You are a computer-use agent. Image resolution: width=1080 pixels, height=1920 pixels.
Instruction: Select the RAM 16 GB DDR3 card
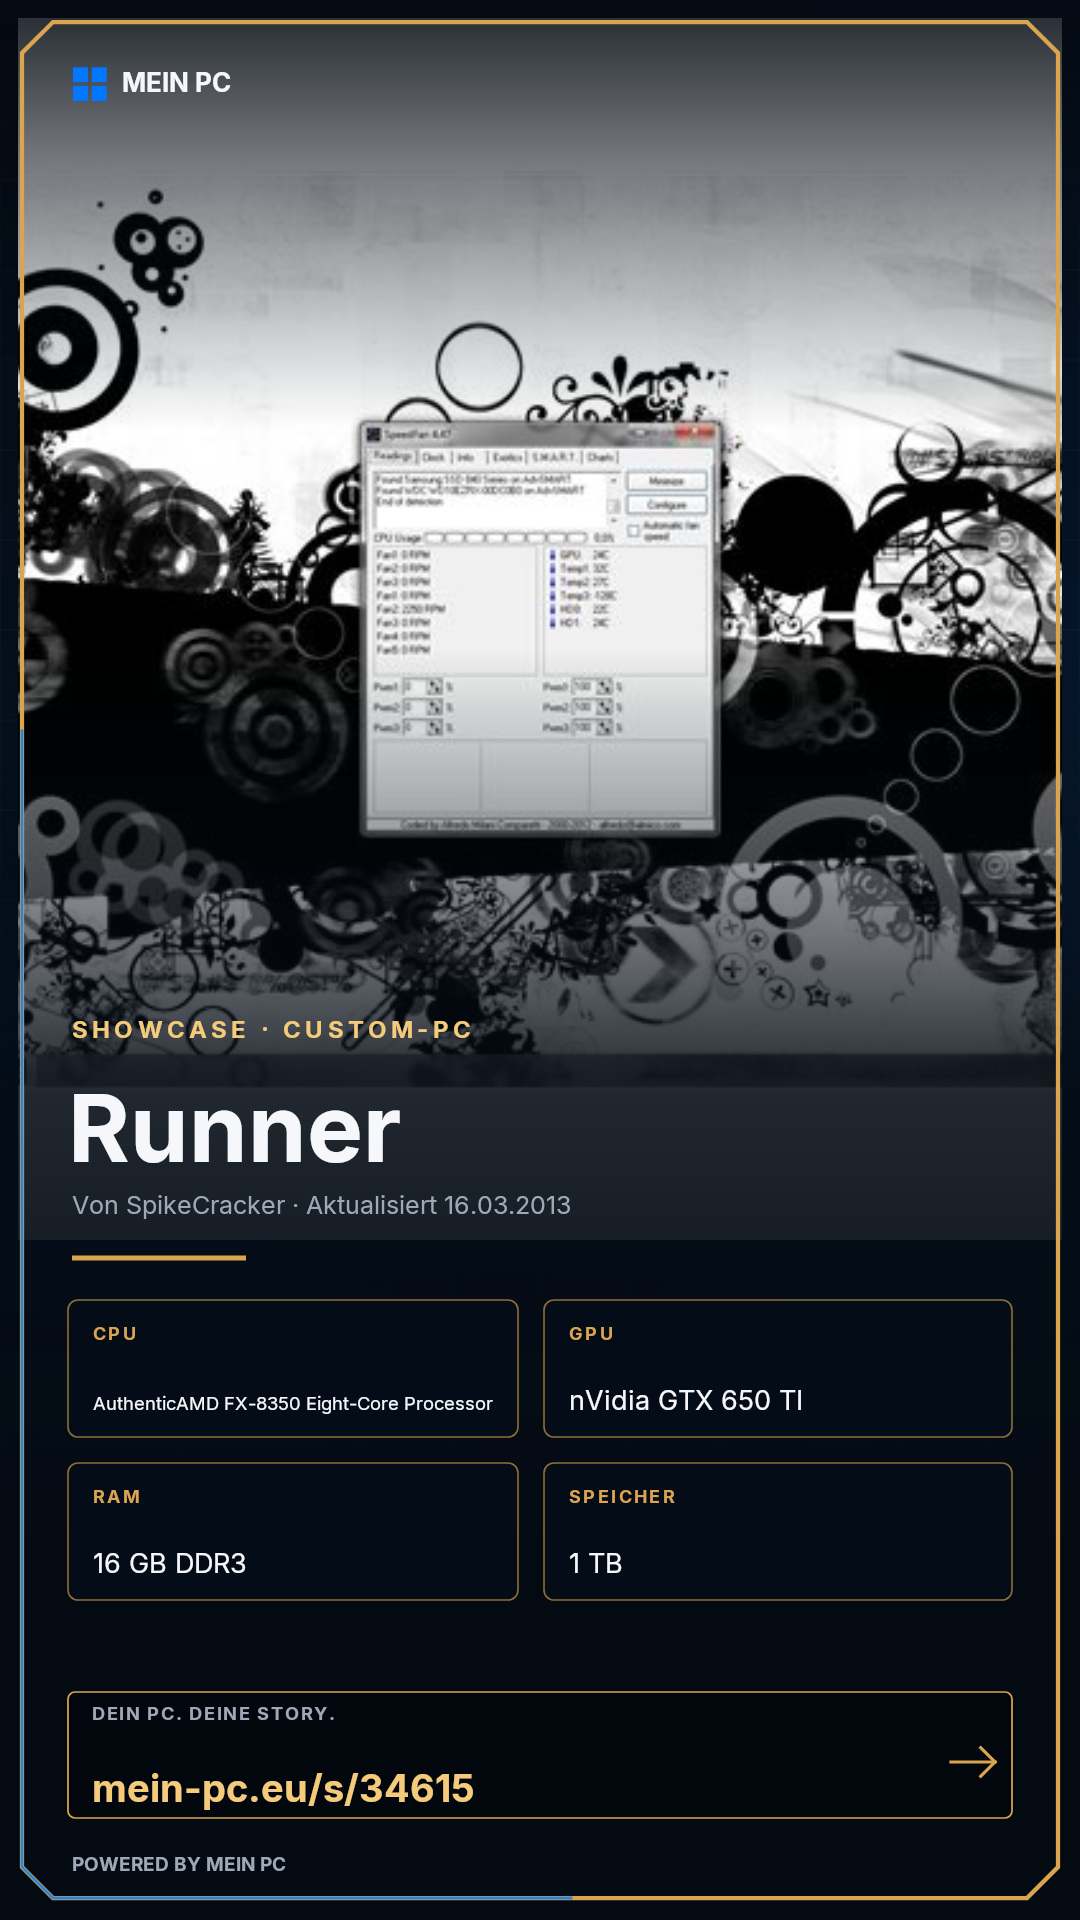coord(293,1531)
